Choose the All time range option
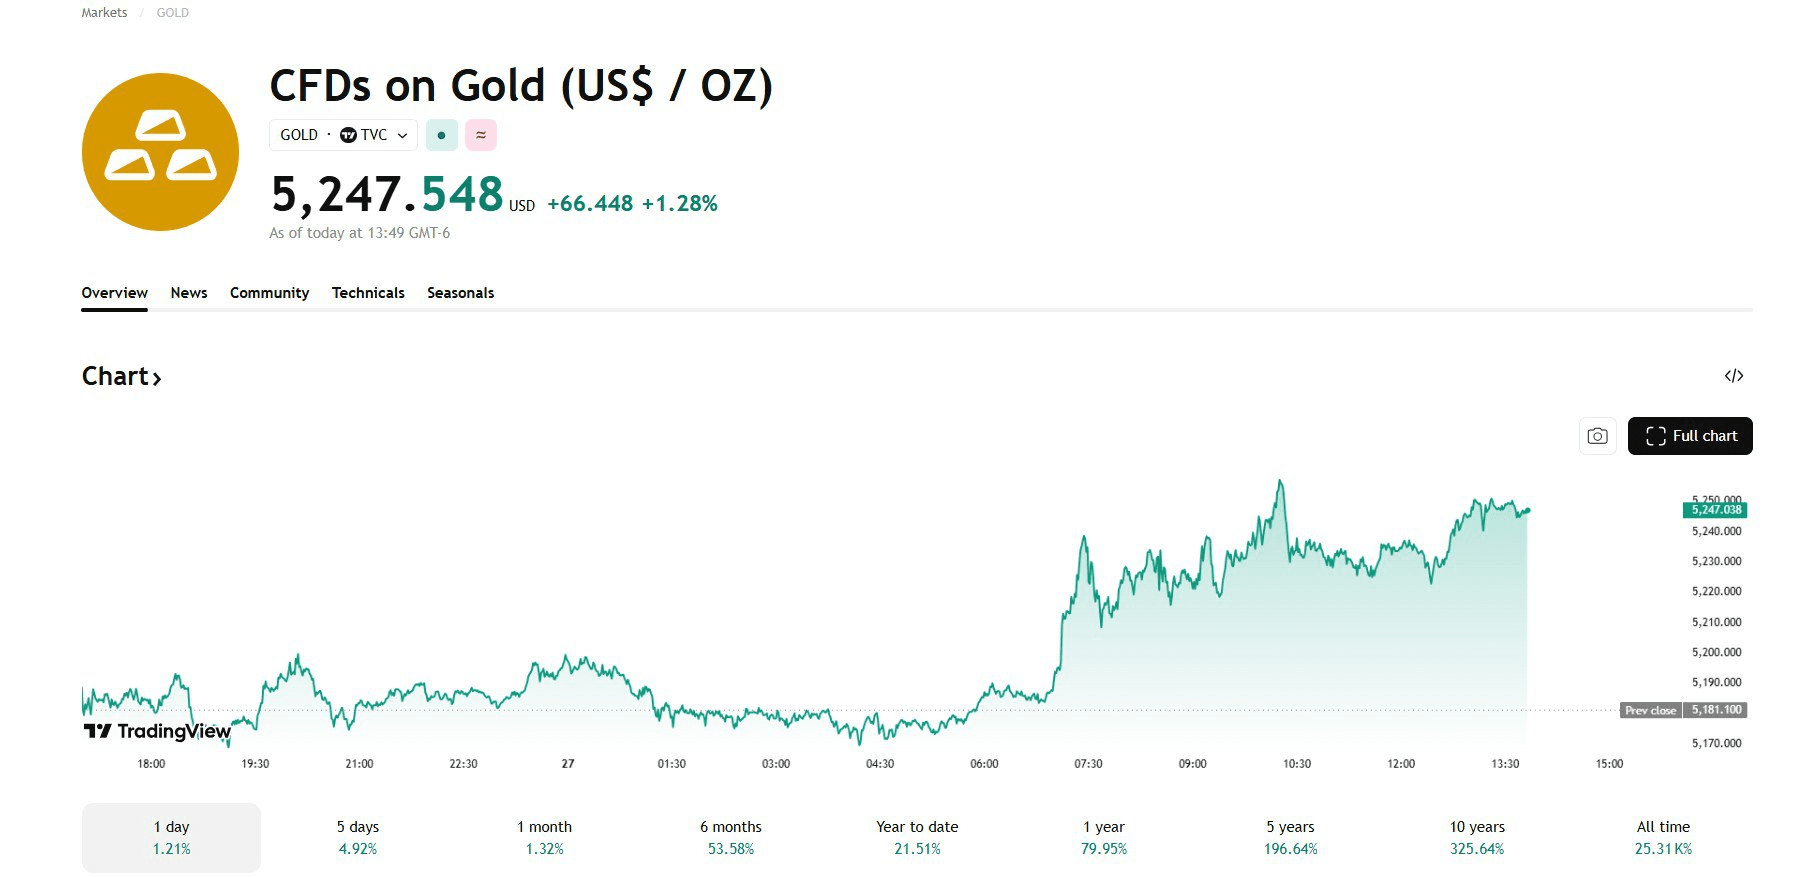 pyautogui.click(x=1663, y=837)
